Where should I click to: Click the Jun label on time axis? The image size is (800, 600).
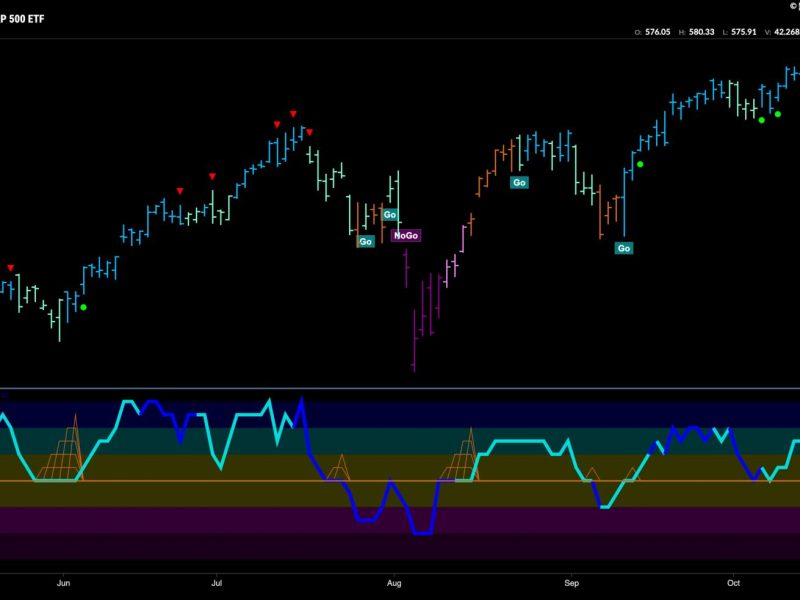click(63, 583)
